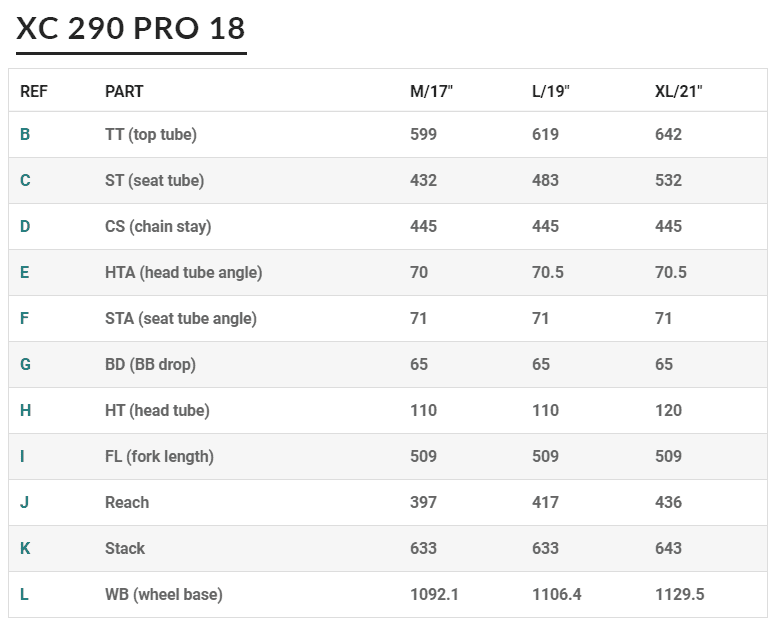Screen dimensions: 779x629
Task: Click the XC 290 PRO 18 heading
Action: 131,27
